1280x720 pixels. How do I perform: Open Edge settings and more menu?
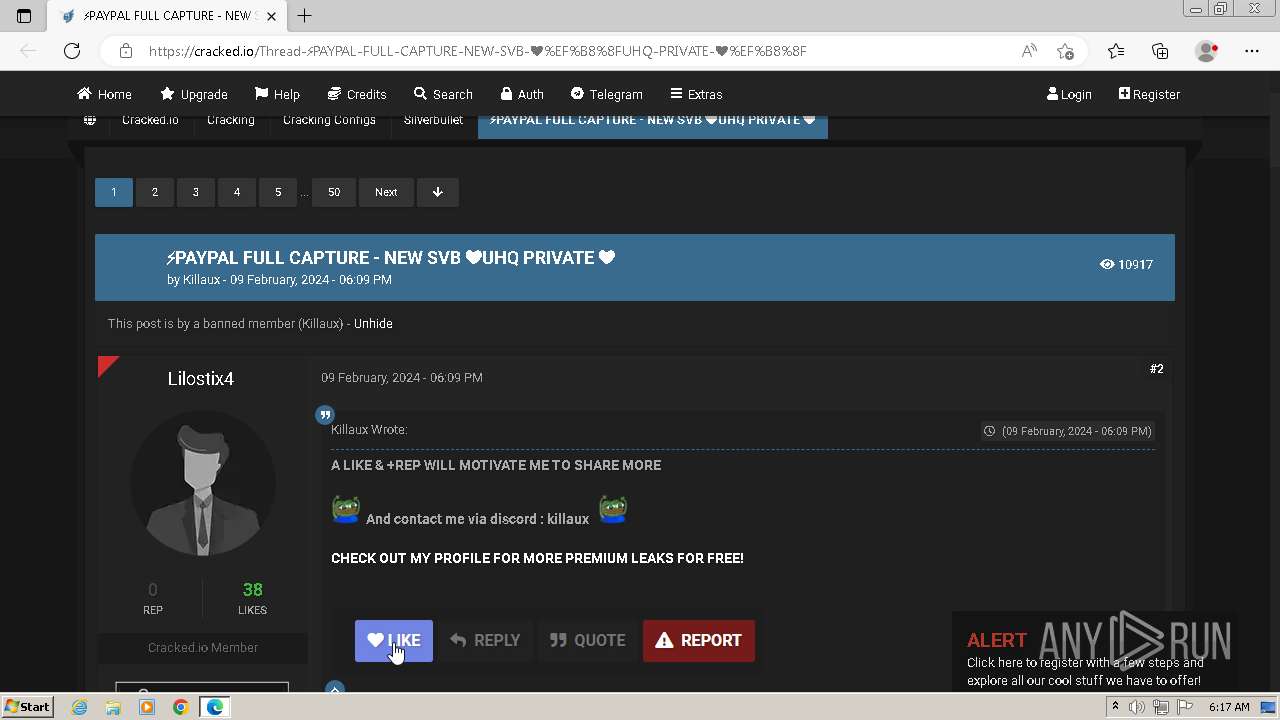point(1252,51)
